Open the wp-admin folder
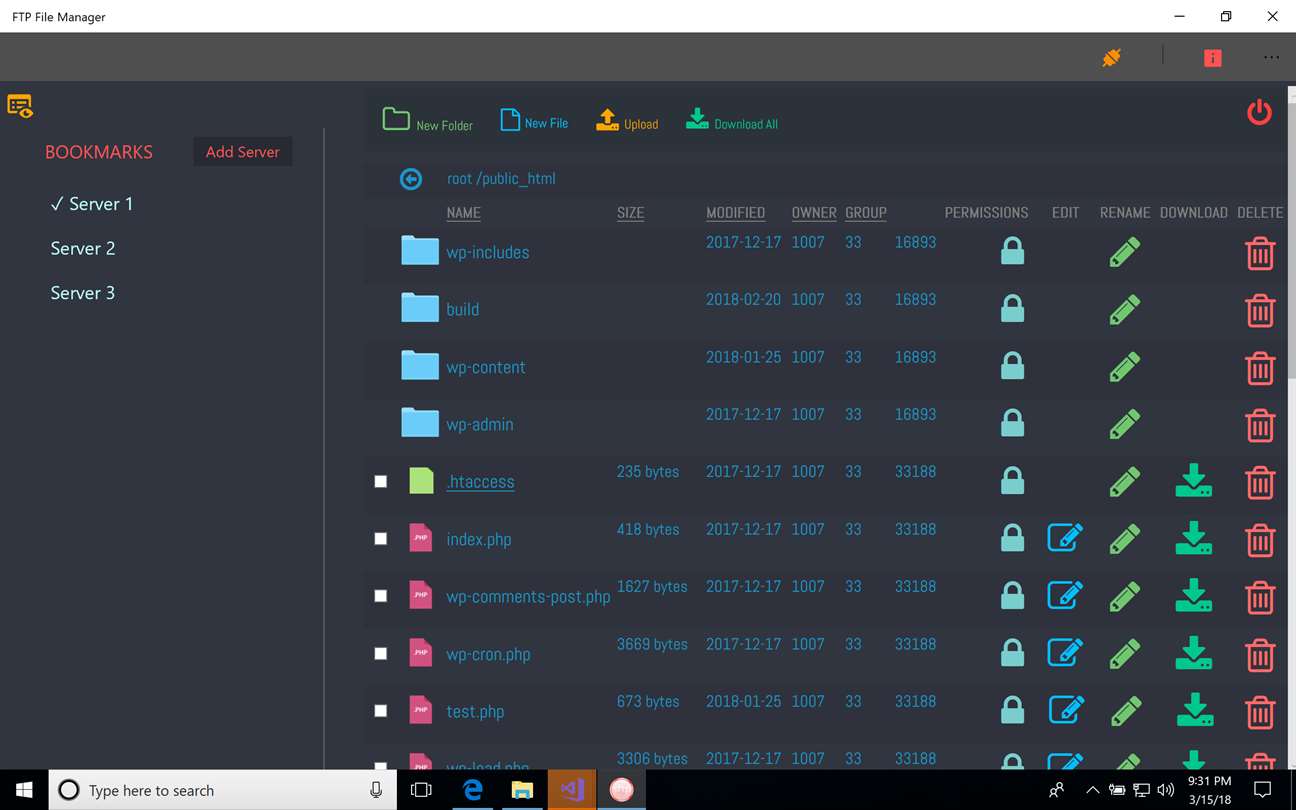 [480, 424]
